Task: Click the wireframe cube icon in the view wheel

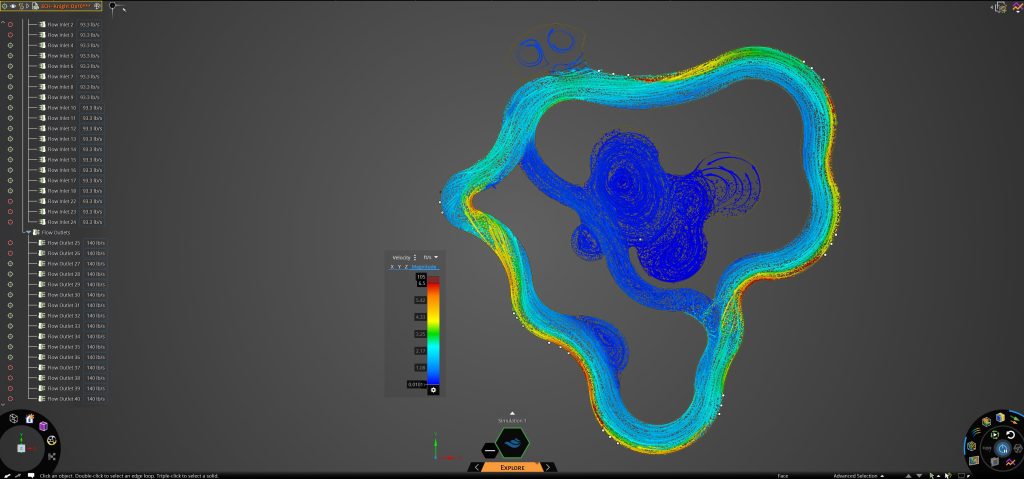Action: click(x=14, y=418)
